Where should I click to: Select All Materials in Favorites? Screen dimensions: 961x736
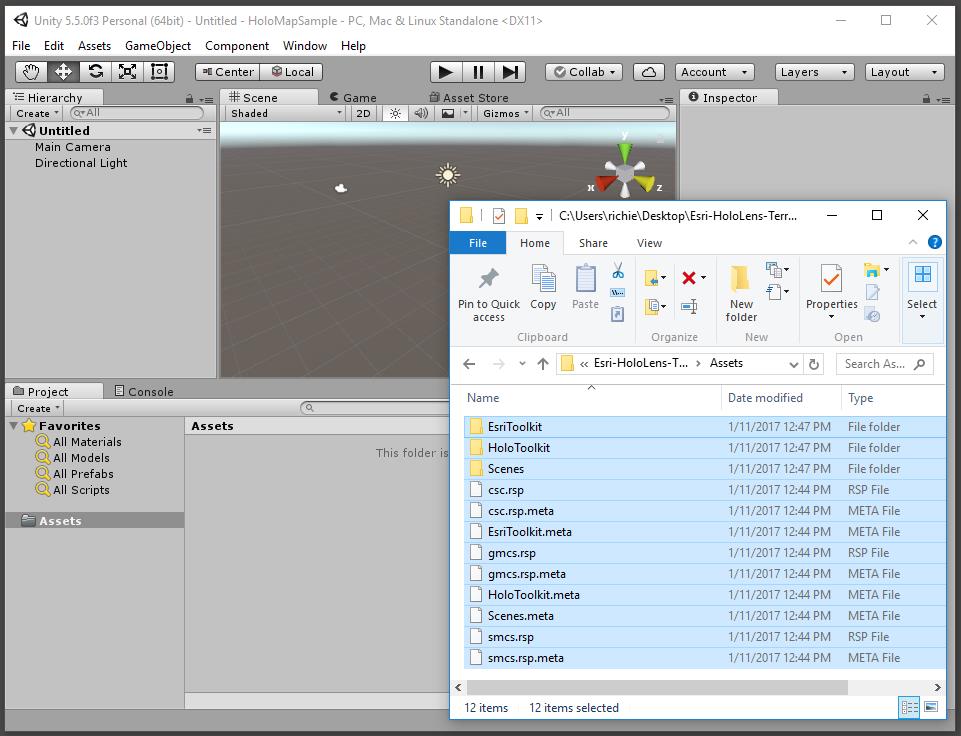click(86, 442)
